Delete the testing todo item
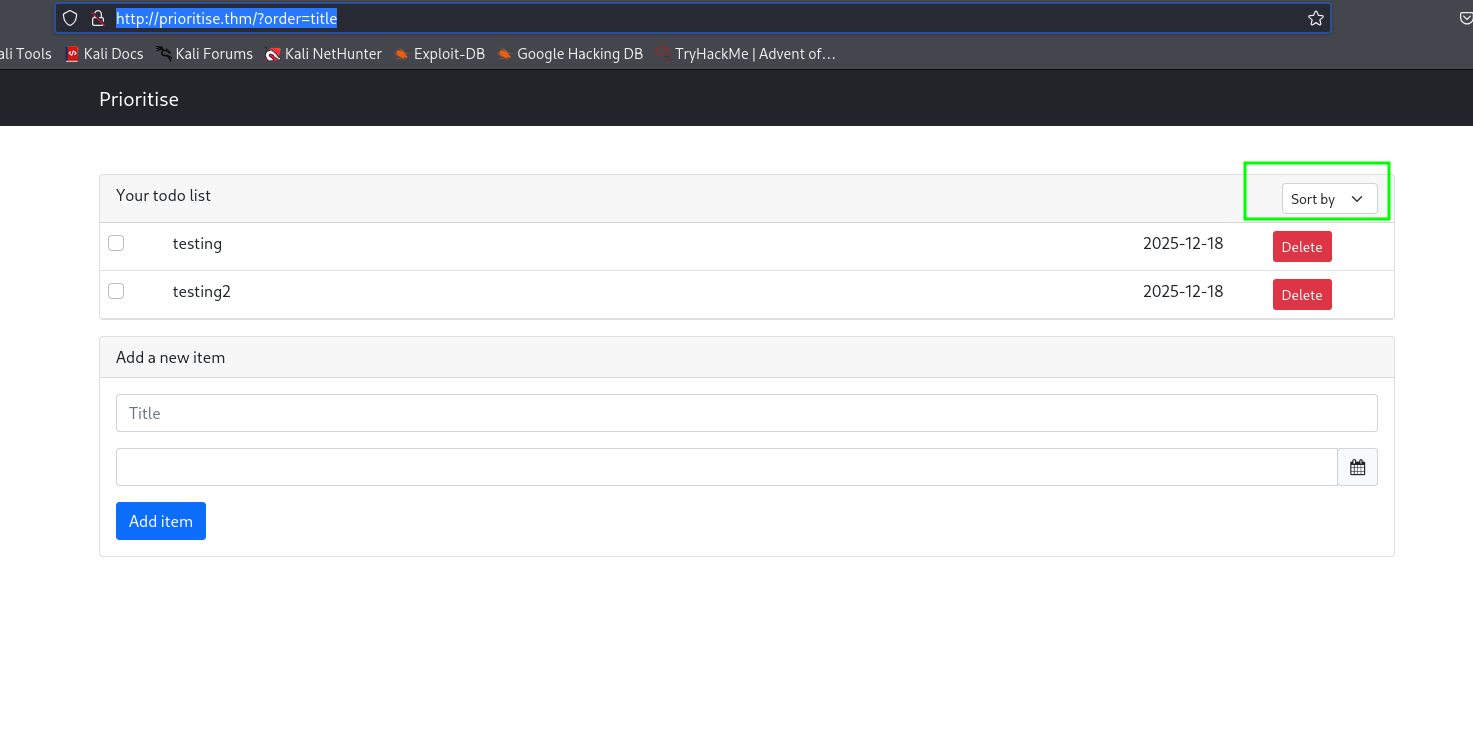Viewport: 1473px width, 741px height. (1301, 247)
